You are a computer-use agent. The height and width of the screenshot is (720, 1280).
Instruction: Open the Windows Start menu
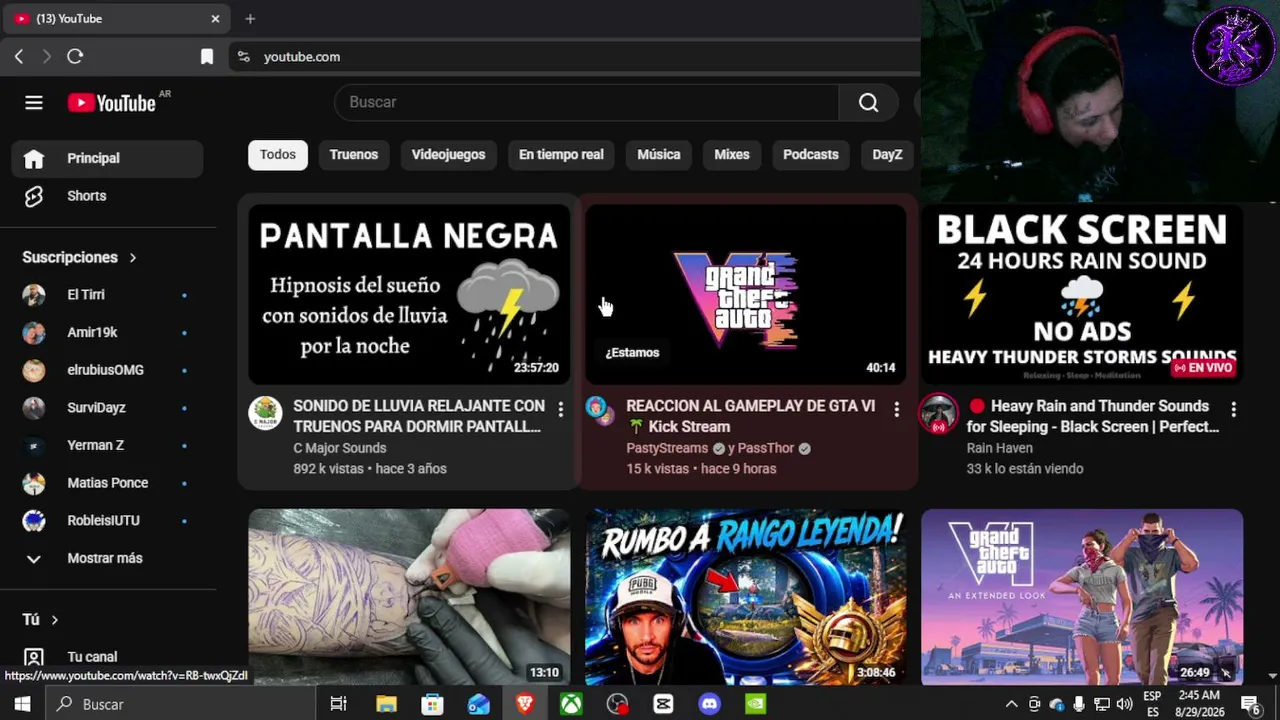[x=22, y=704]
